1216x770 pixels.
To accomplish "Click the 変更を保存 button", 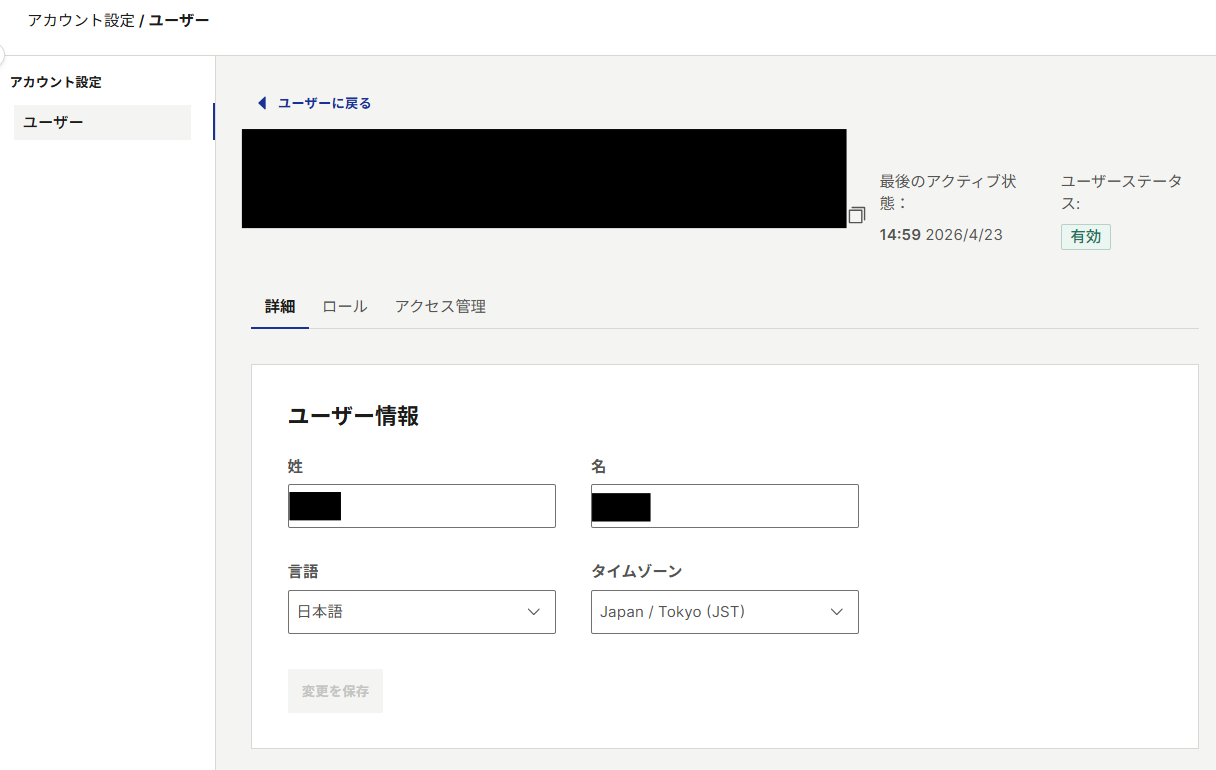I will click(x=335, y=691).
